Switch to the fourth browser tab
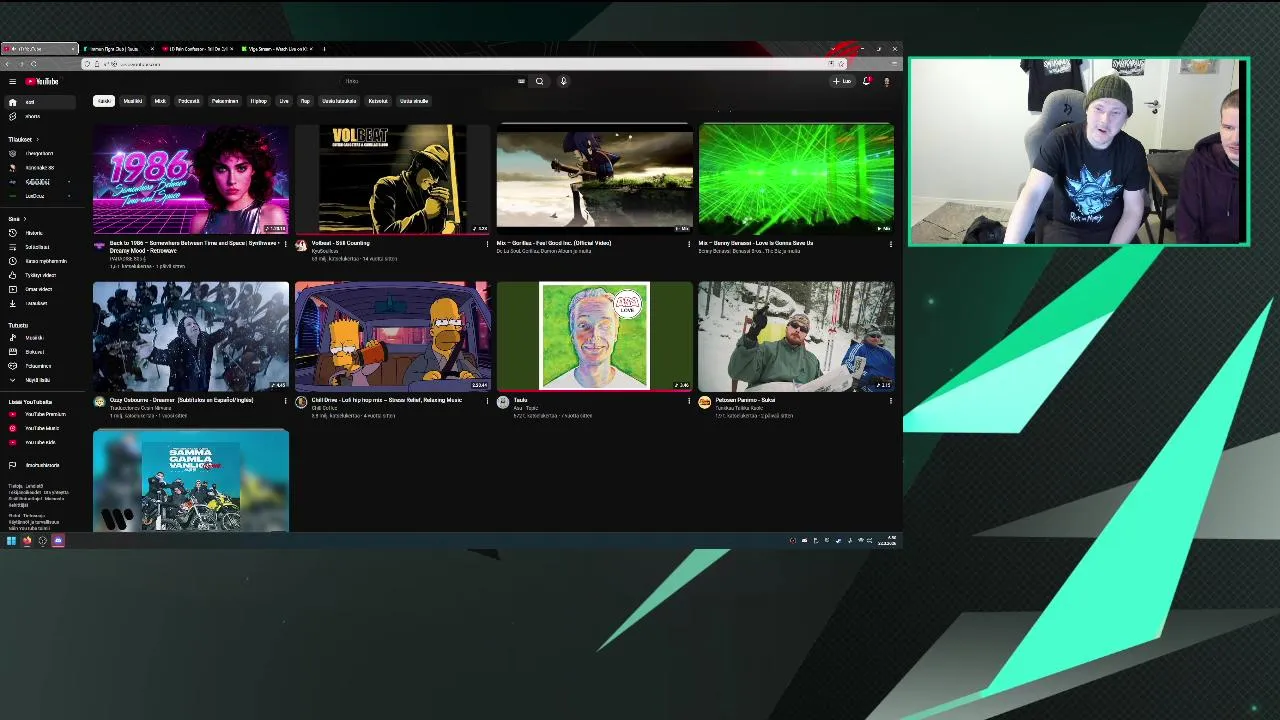Image resolution: width=1280 pixels, height=720 pixels. 278,49
